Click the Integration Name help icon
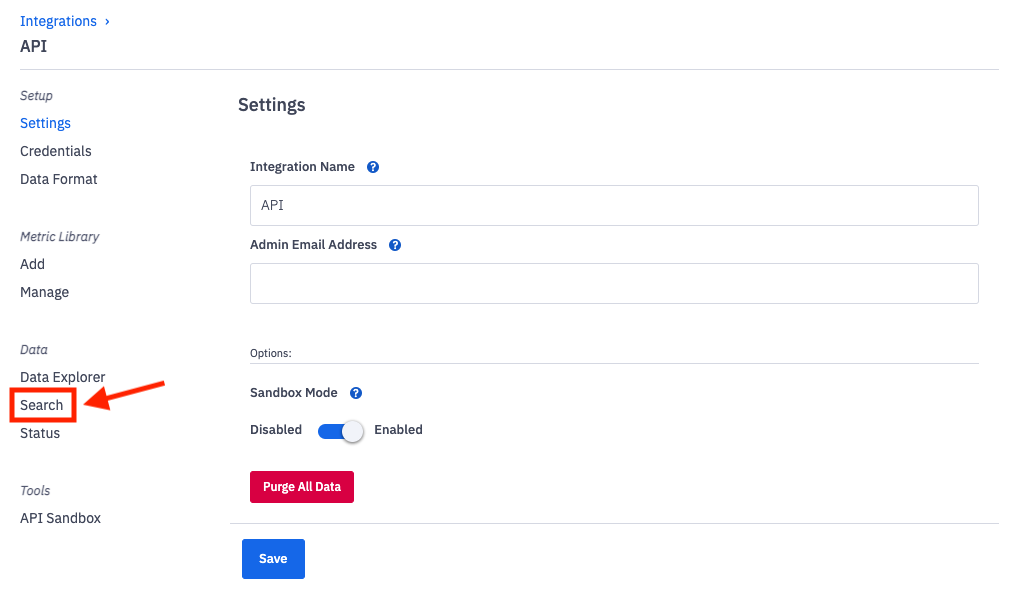Image resolution: width=1010 pixels, height=599 pixels. tap(373, 167)
